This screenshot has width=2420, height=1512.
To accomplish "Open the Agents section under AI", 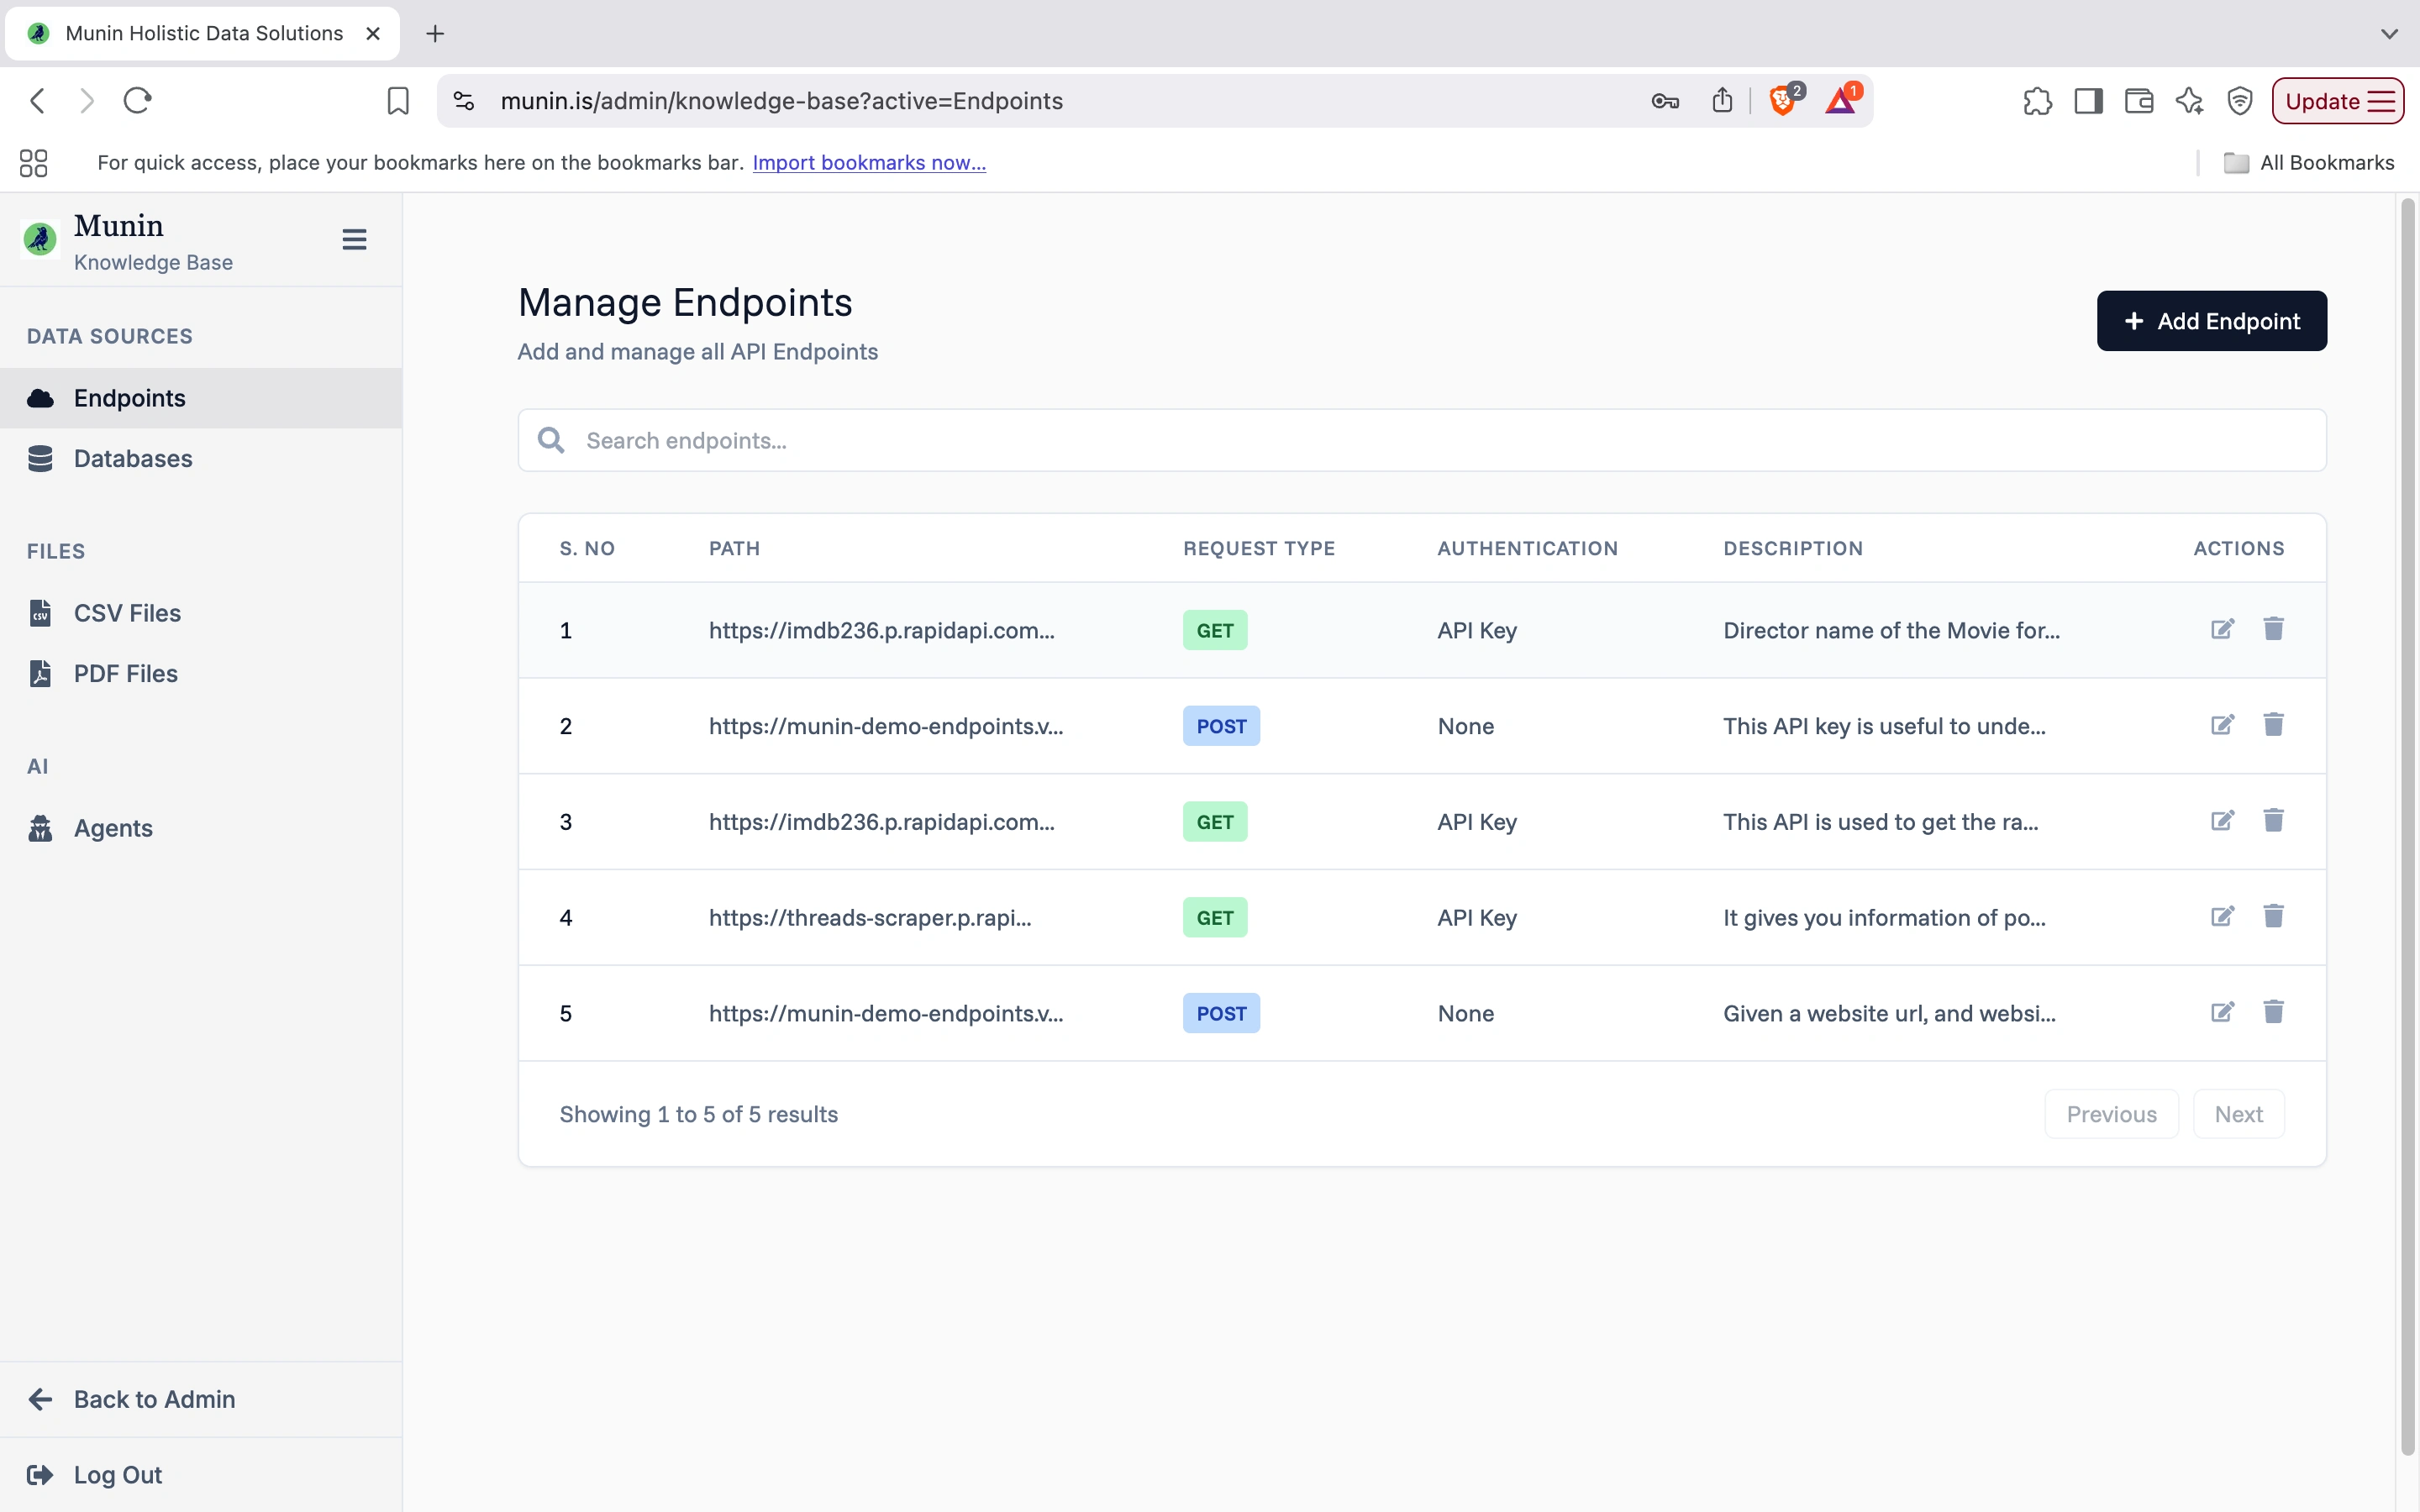I will [x=113, y=827].
